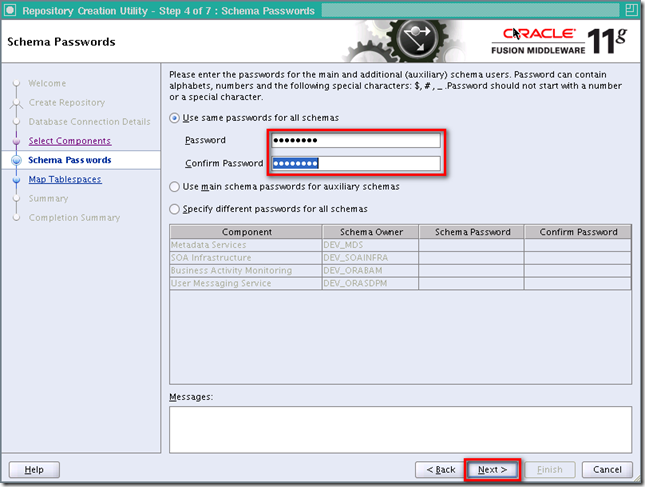The width and height of the screenshot is (645, 487).
Task: Go back with the Back button
Action: [x=441, y=469]
